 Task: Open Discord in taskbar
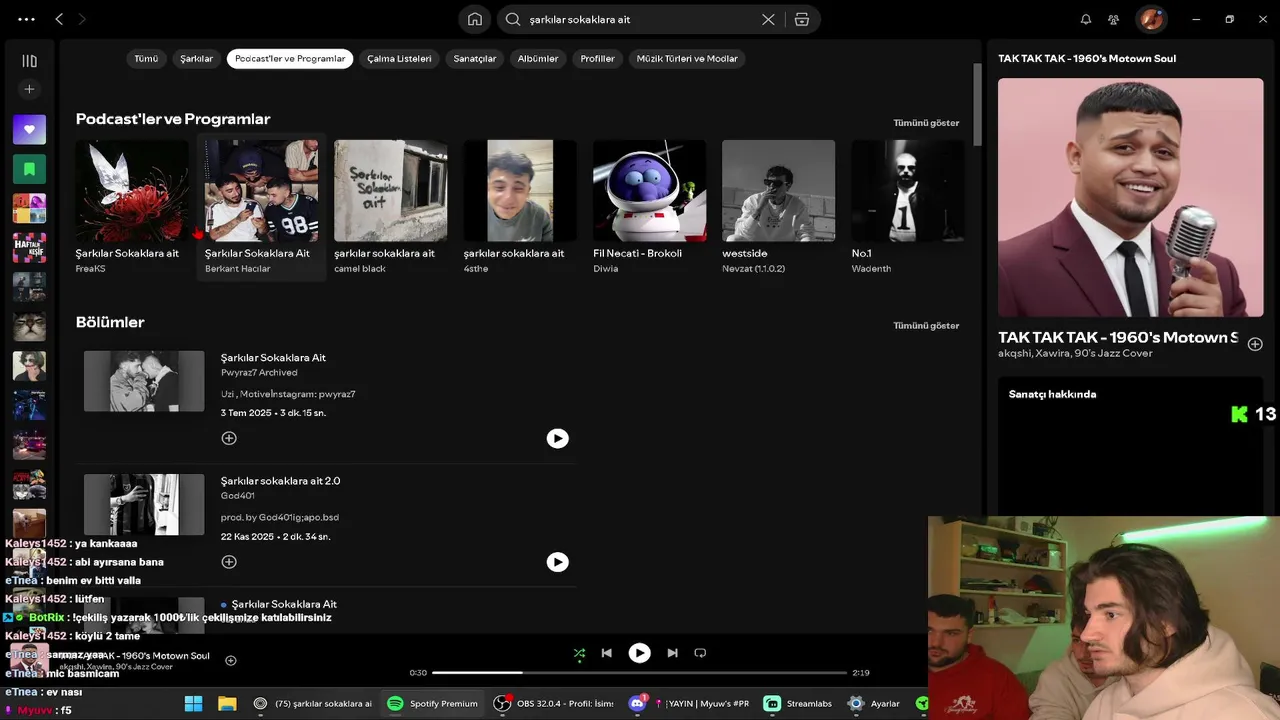637,704
